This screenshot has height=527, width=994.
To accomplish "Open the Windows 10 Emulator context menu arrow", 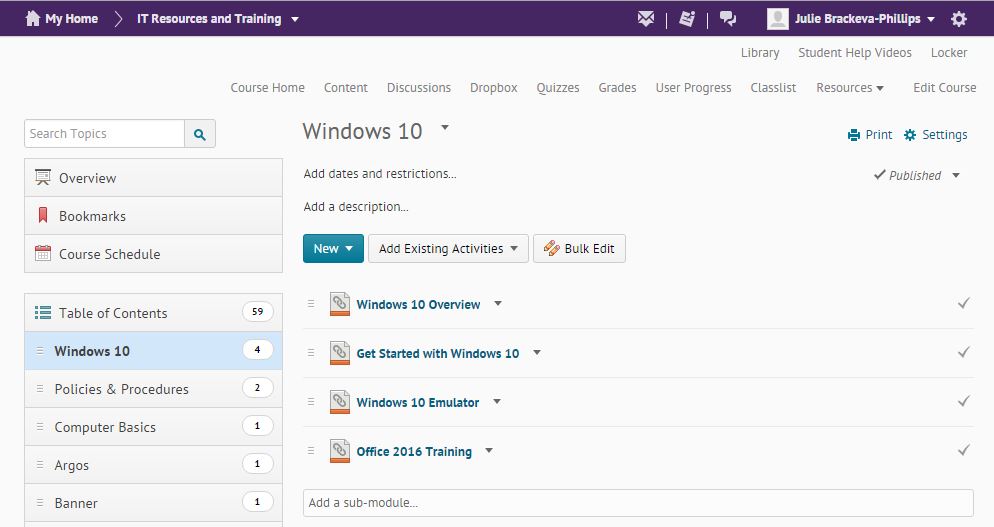I will [x=497, y=401].
